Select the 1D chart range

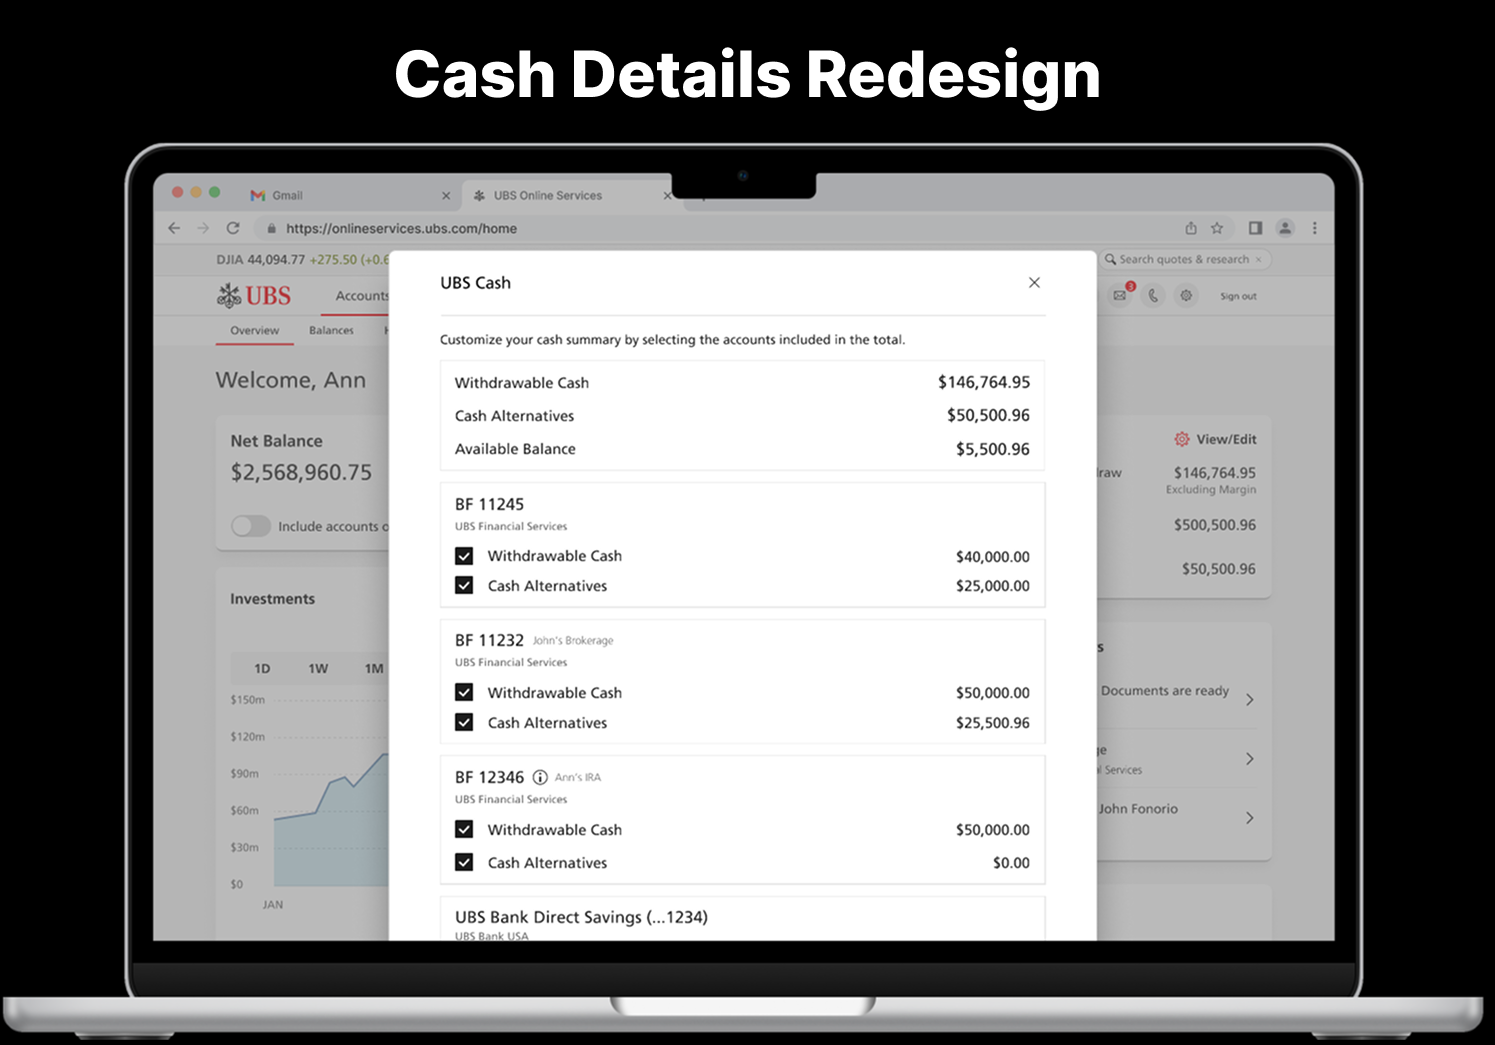pos(262,668)
